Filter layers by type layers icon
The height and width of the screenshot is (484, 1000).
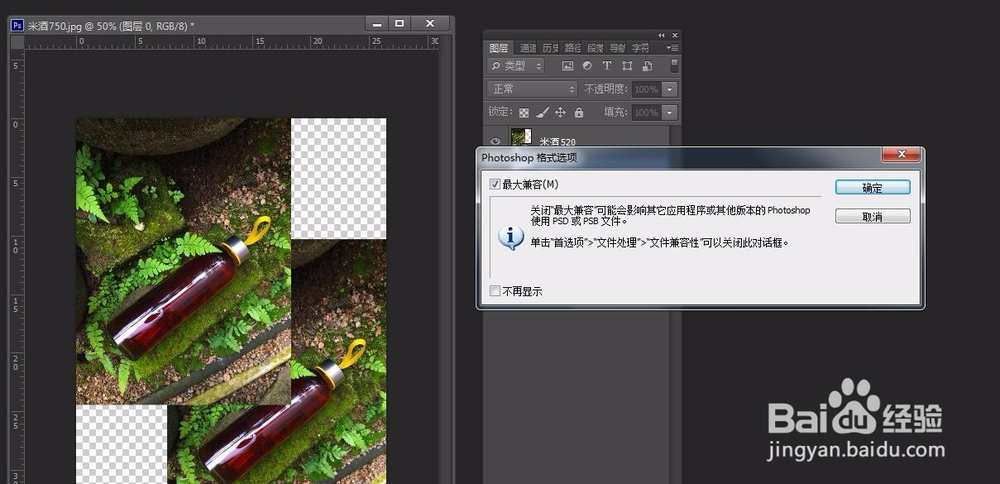[607, 66]
